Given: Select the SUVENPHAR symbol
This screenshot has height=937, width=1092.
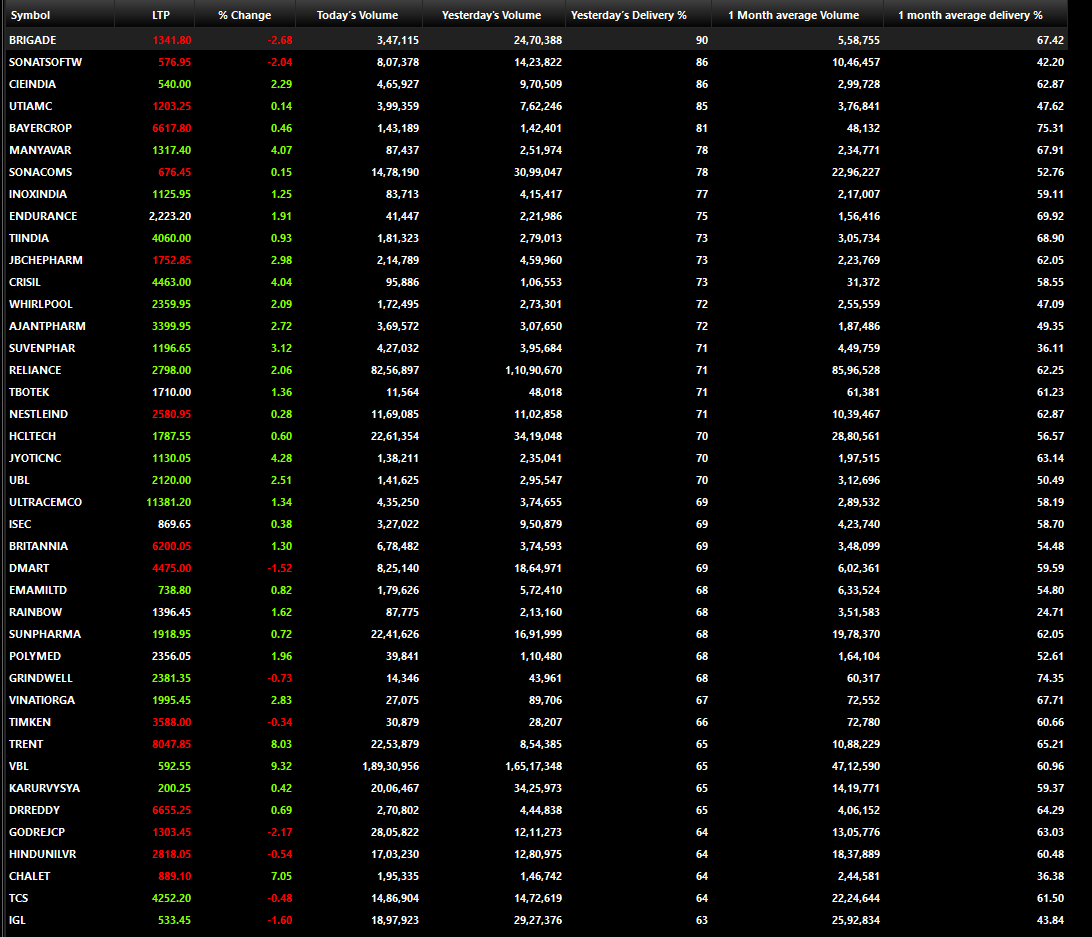Looking at the screenshot, I should pyautogui.click(x=42, y=348).
